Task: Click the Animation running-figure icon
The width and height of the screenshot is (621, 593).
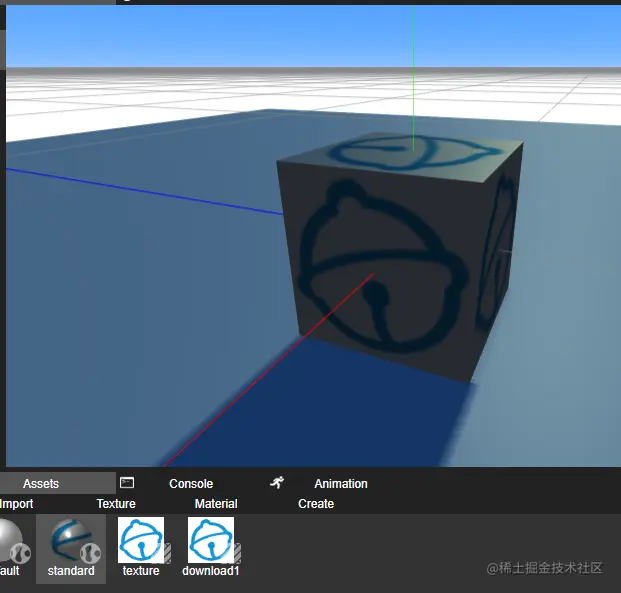Action: click(x=277, y=482)
